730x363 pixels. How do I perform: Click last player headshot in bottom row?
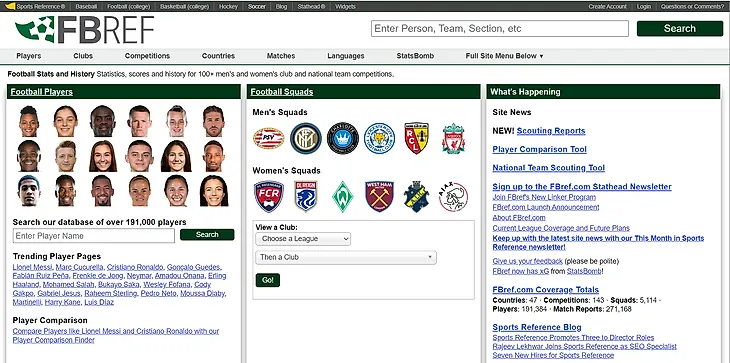[x=214, y=191]
